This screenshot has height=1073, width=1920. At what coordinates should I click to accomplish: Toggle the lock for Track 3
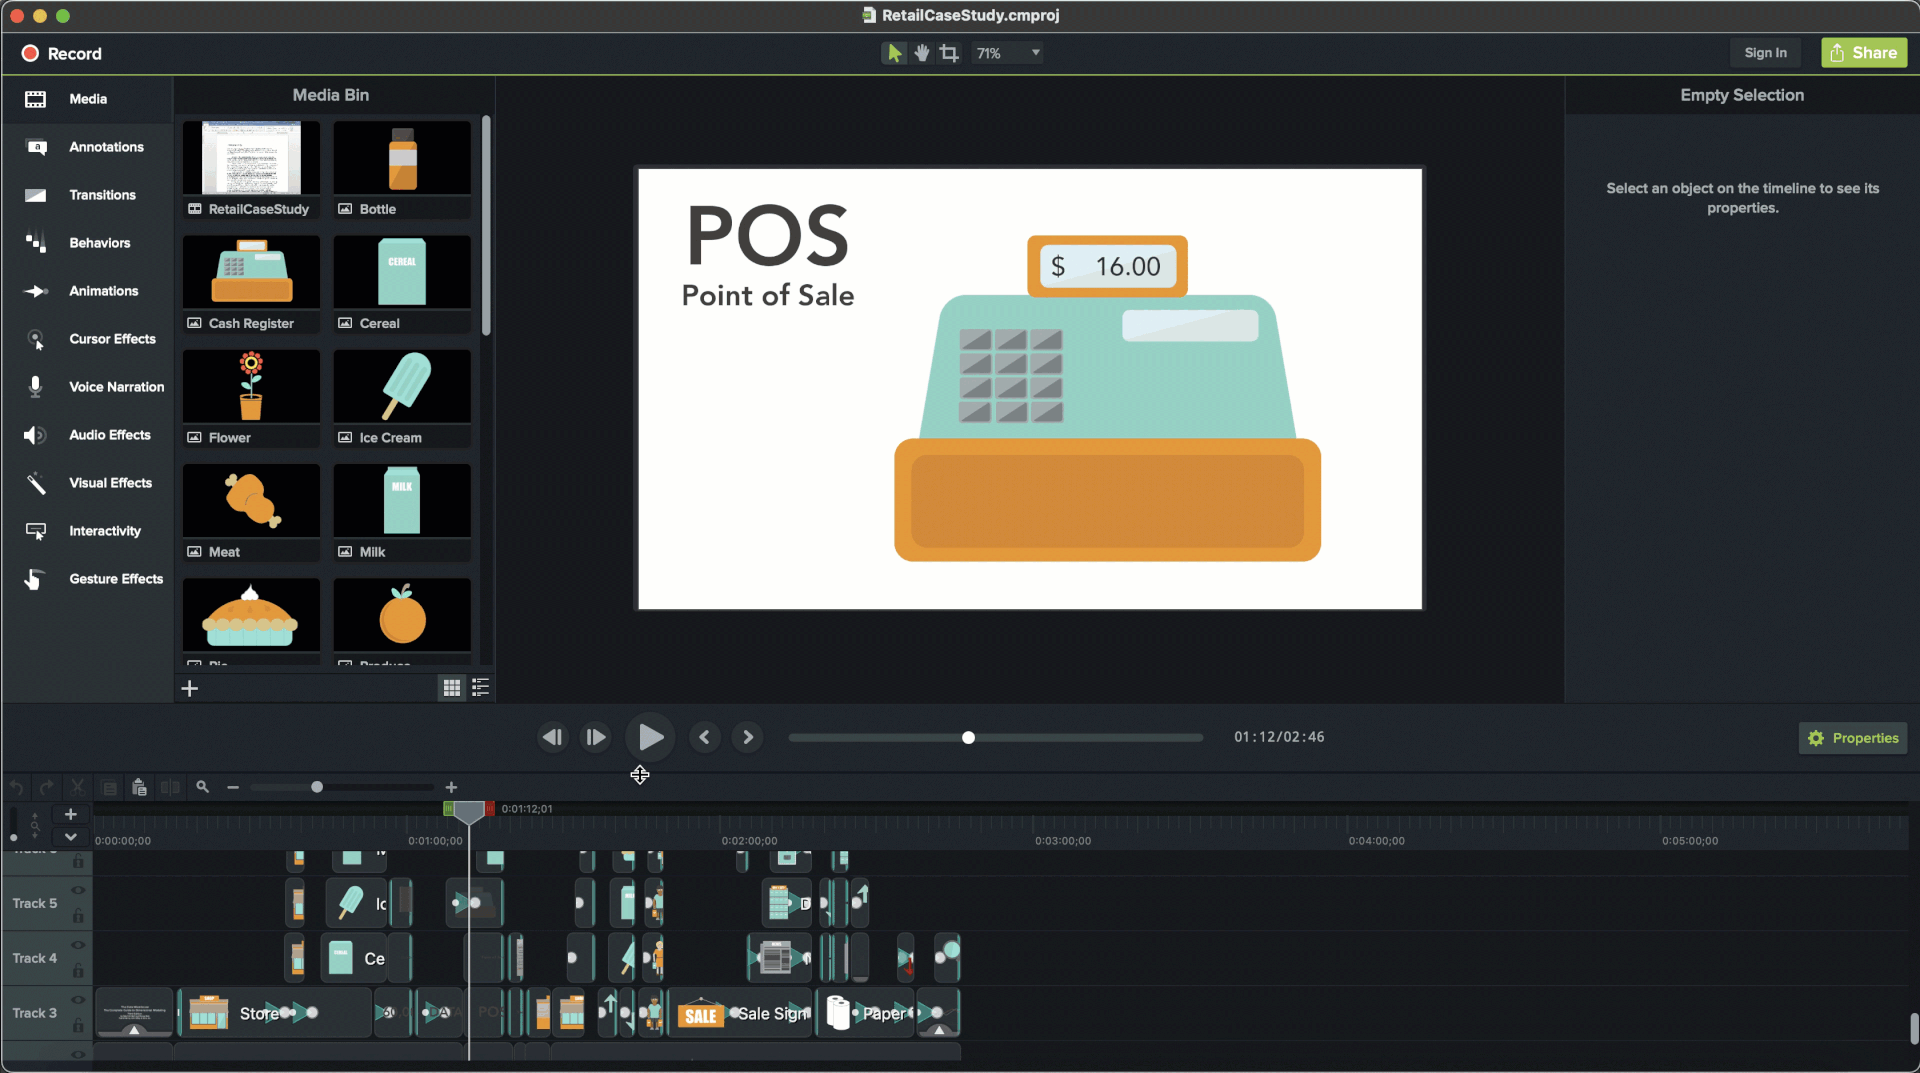click(x=78, y=1026)
